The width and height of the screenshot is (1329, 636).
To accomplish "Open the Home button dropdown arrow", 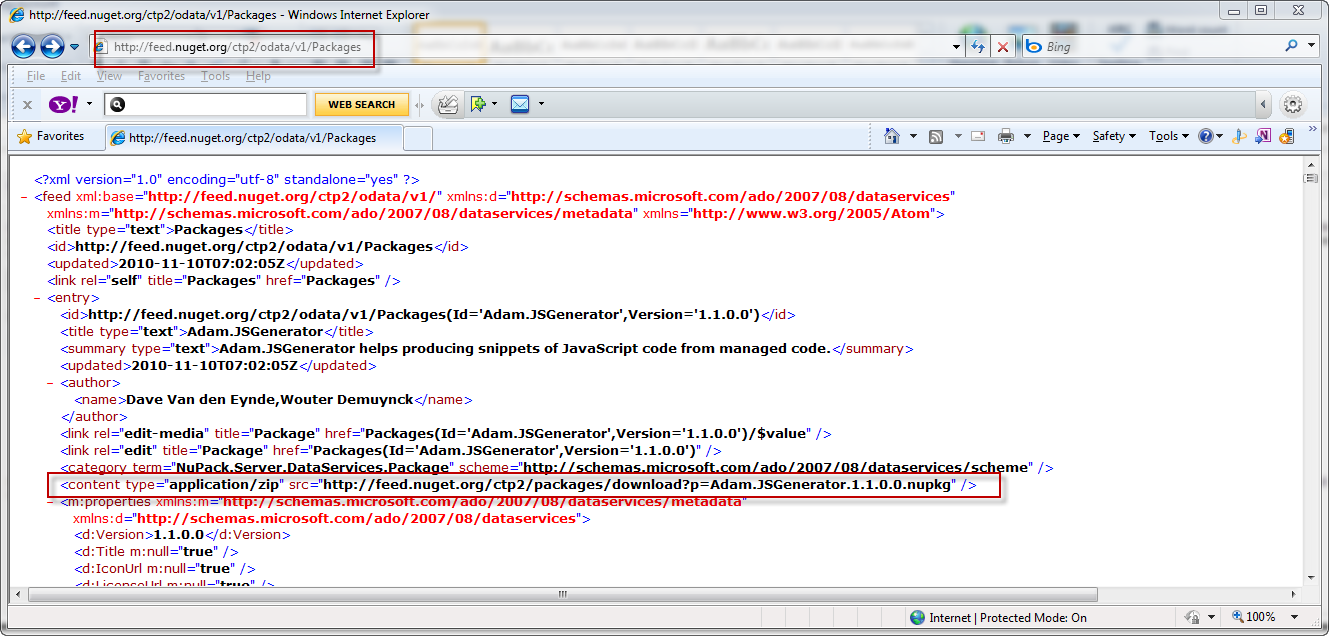I will (x=913, y=136).
